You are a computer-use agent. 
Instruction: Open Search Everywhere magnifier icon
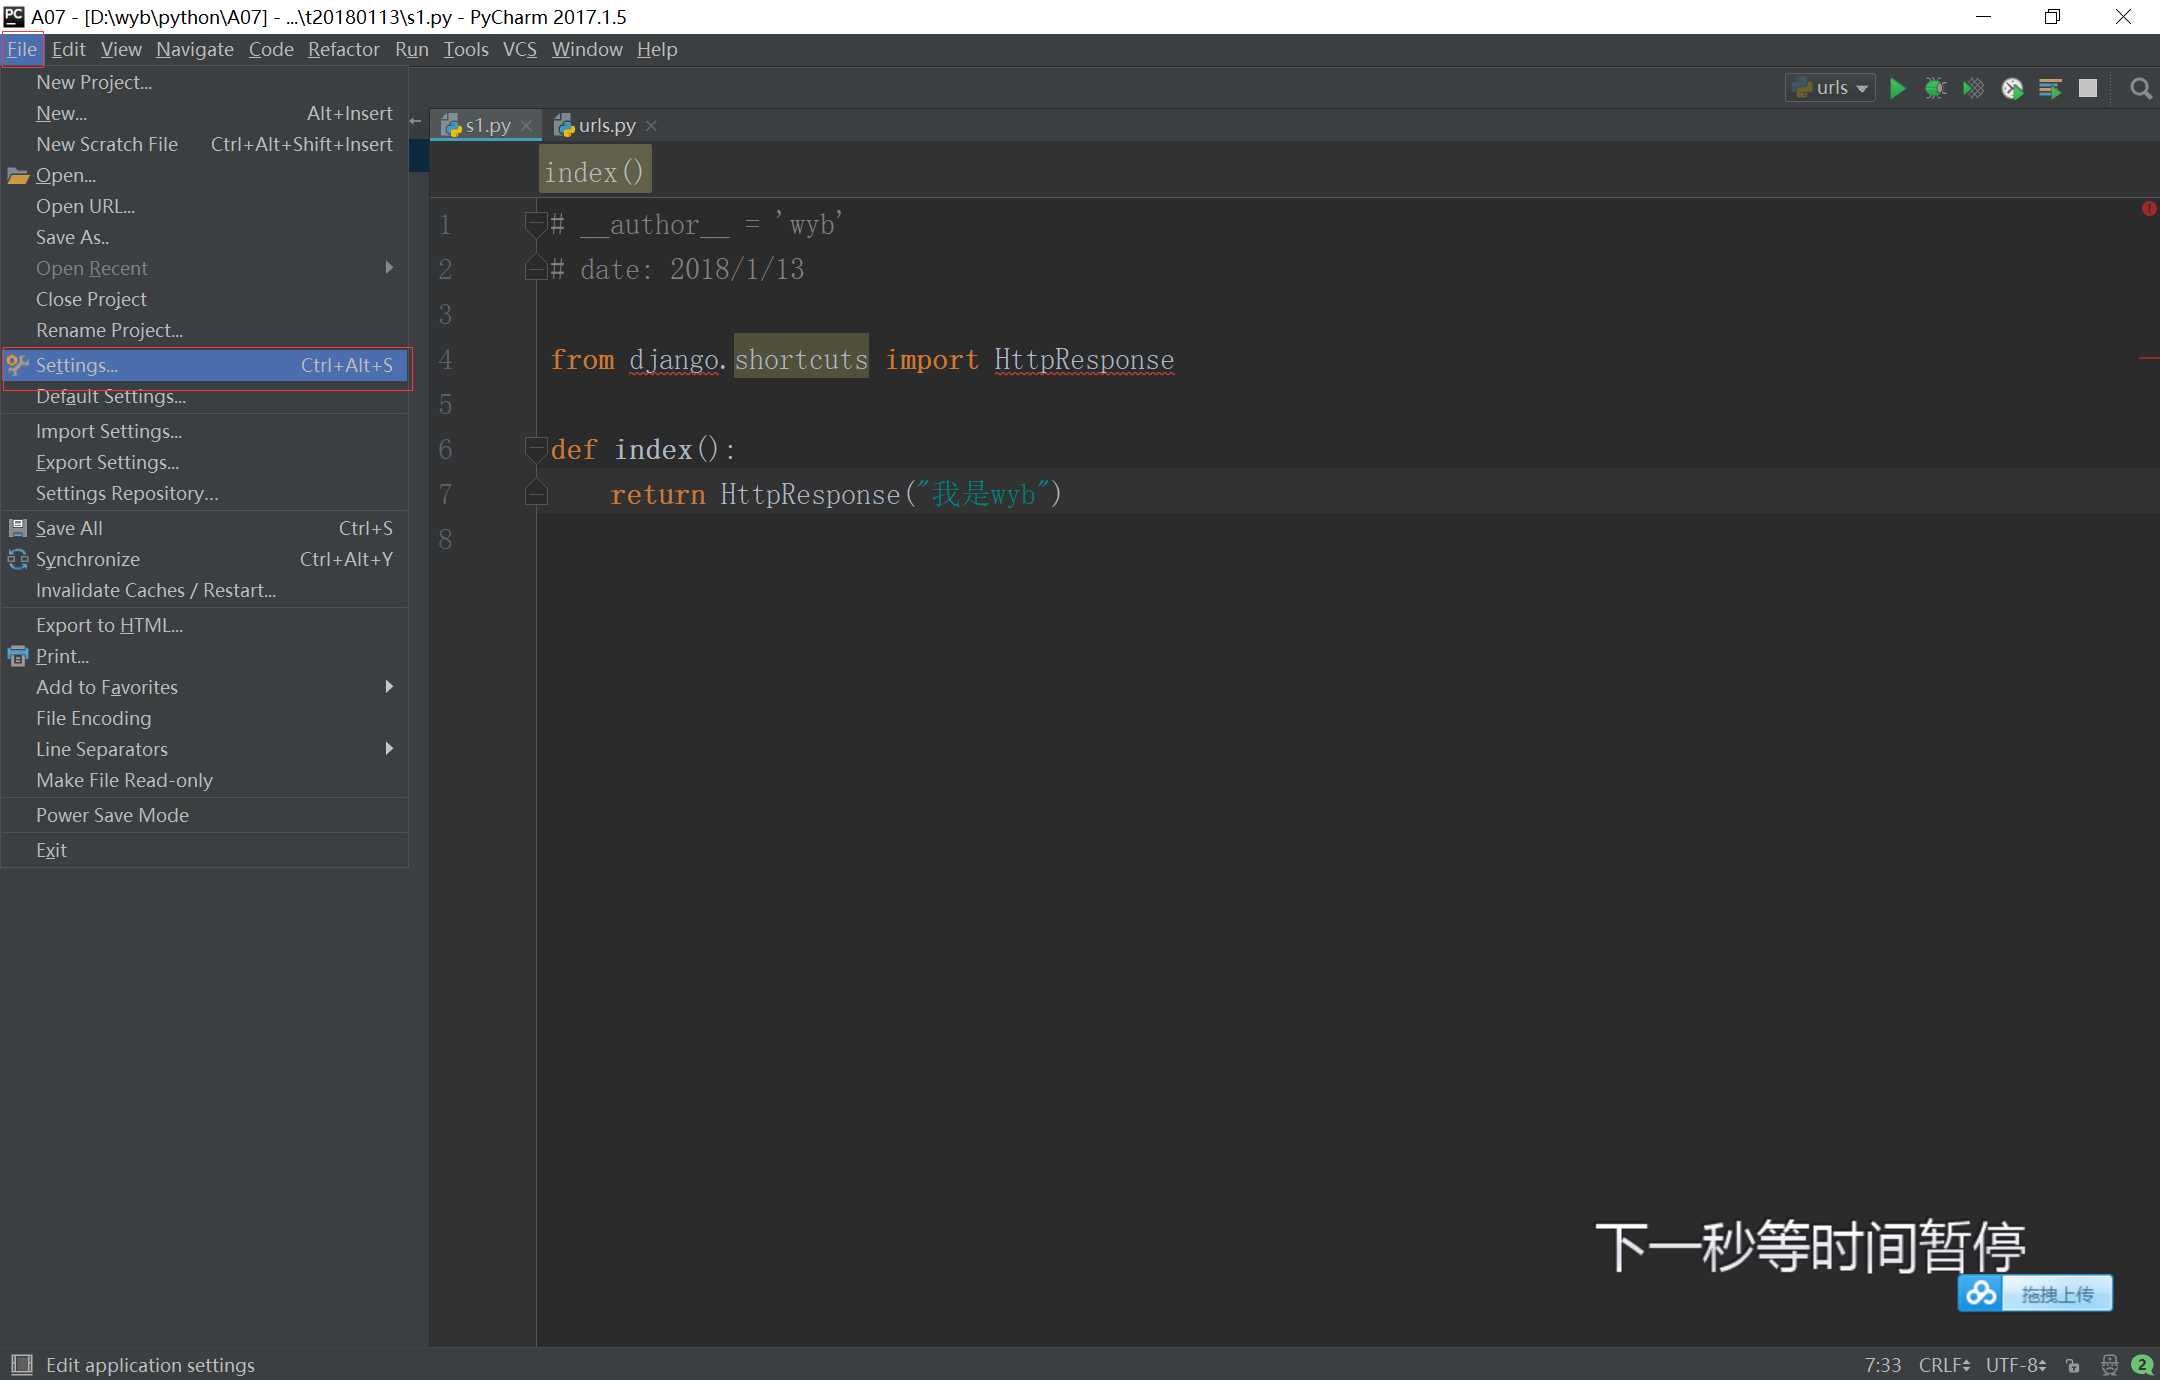[x=2140, y=88]
